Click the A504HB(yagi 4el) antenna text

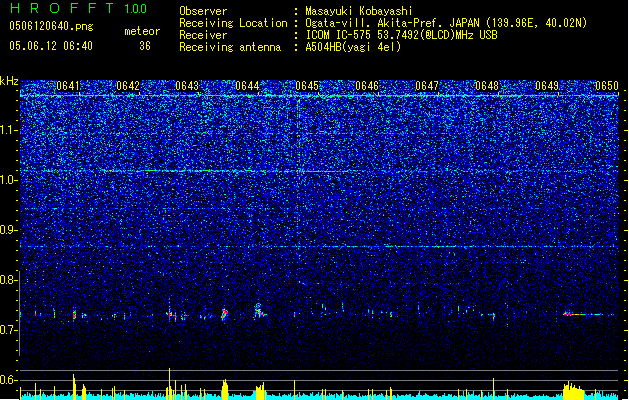click(x=353, y=47)
